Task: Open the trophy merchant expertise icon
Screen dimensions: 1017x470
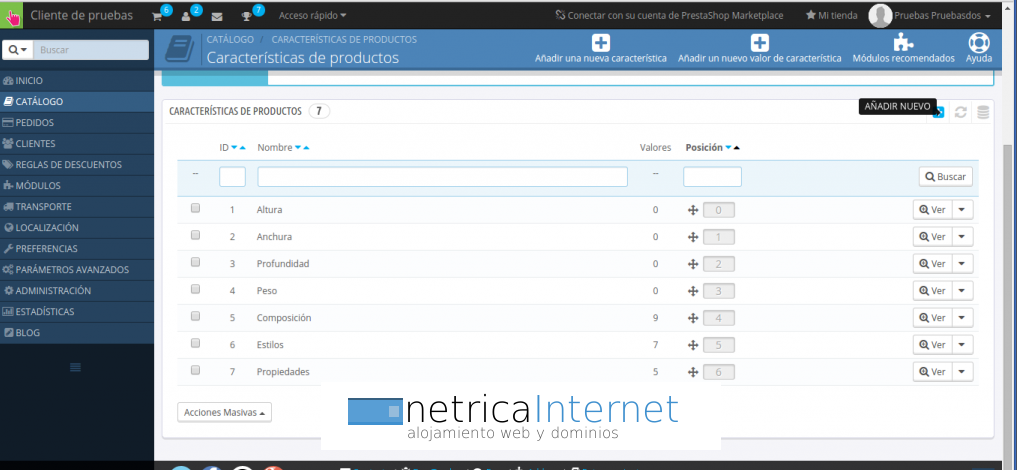Action: [246, 16]
